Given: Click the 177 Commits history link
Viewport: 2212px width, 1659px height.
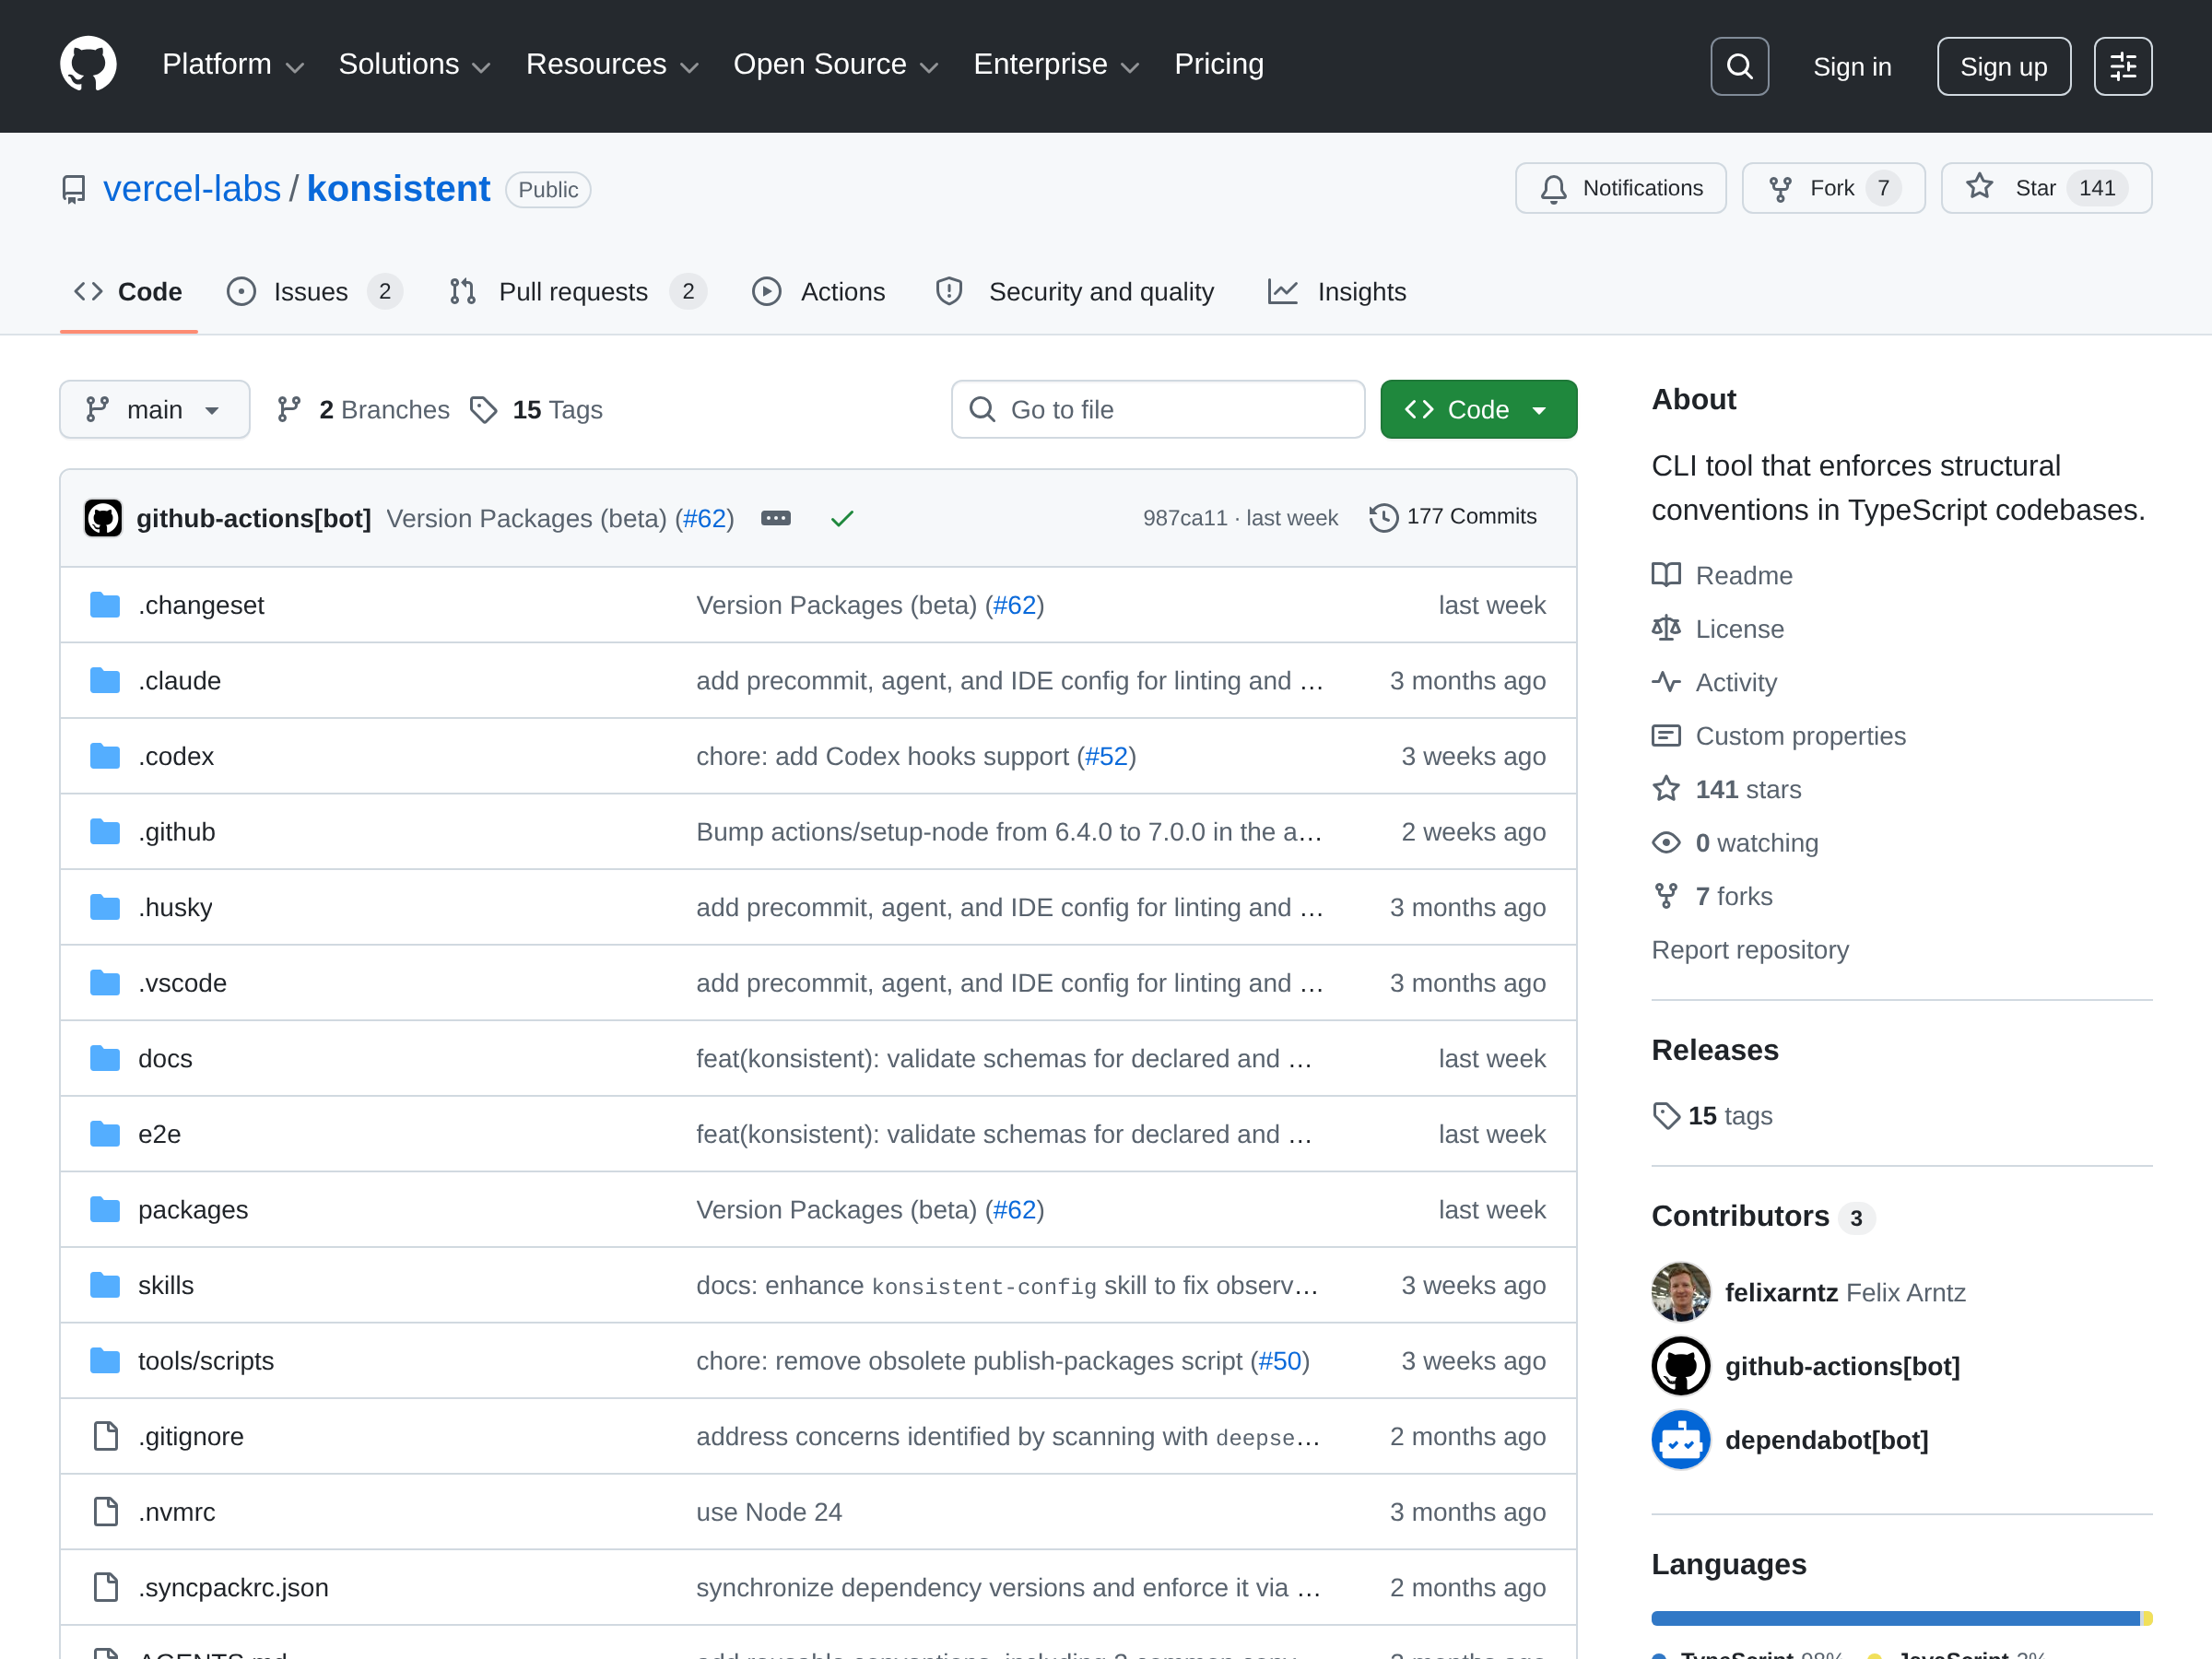Looking at the screenshot, I should [1453, 517].
